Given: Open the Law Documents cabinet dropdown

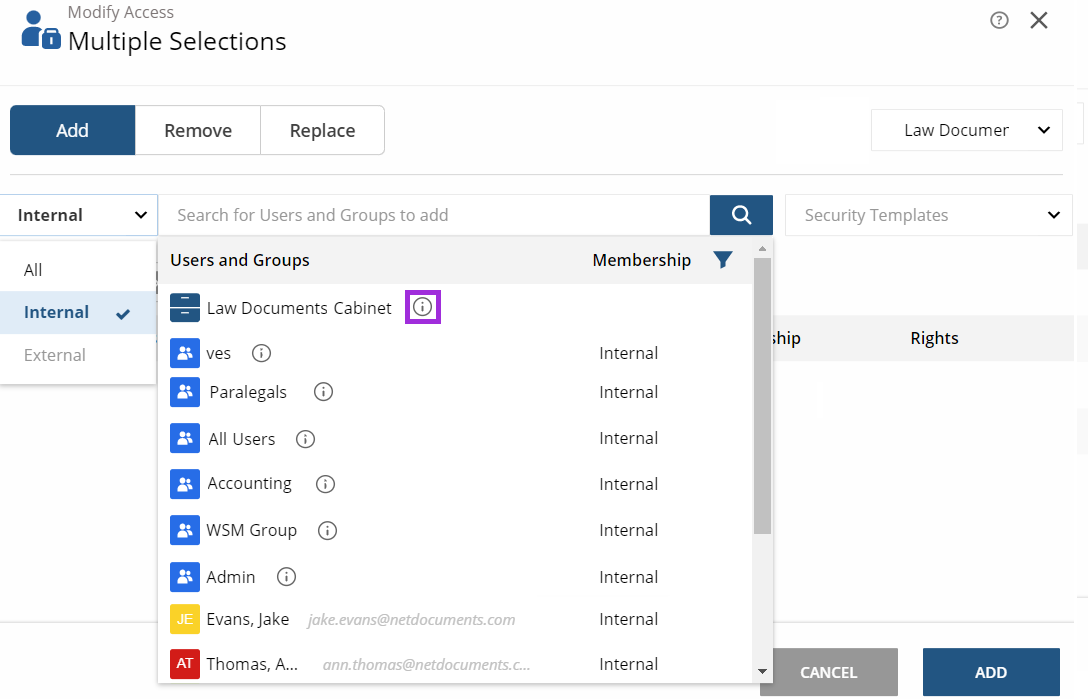Looking at the screenshot, I should (967, 130).
